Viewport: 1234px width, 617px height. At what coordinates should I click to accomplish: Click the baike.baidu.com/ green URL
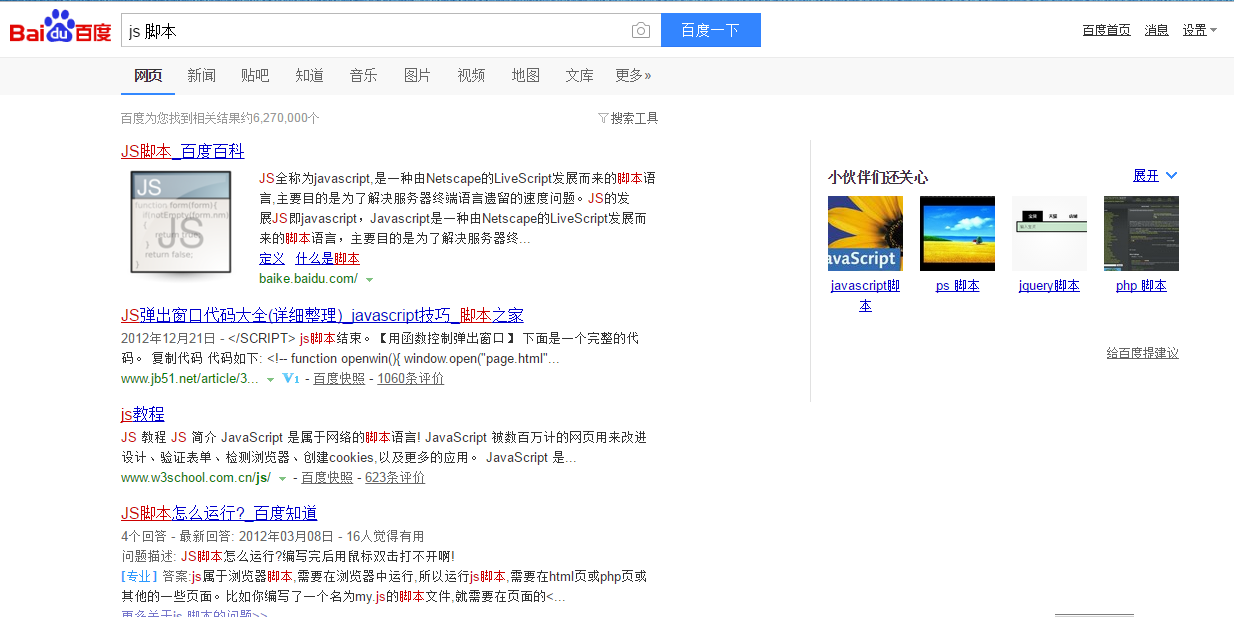pos(308,279)
